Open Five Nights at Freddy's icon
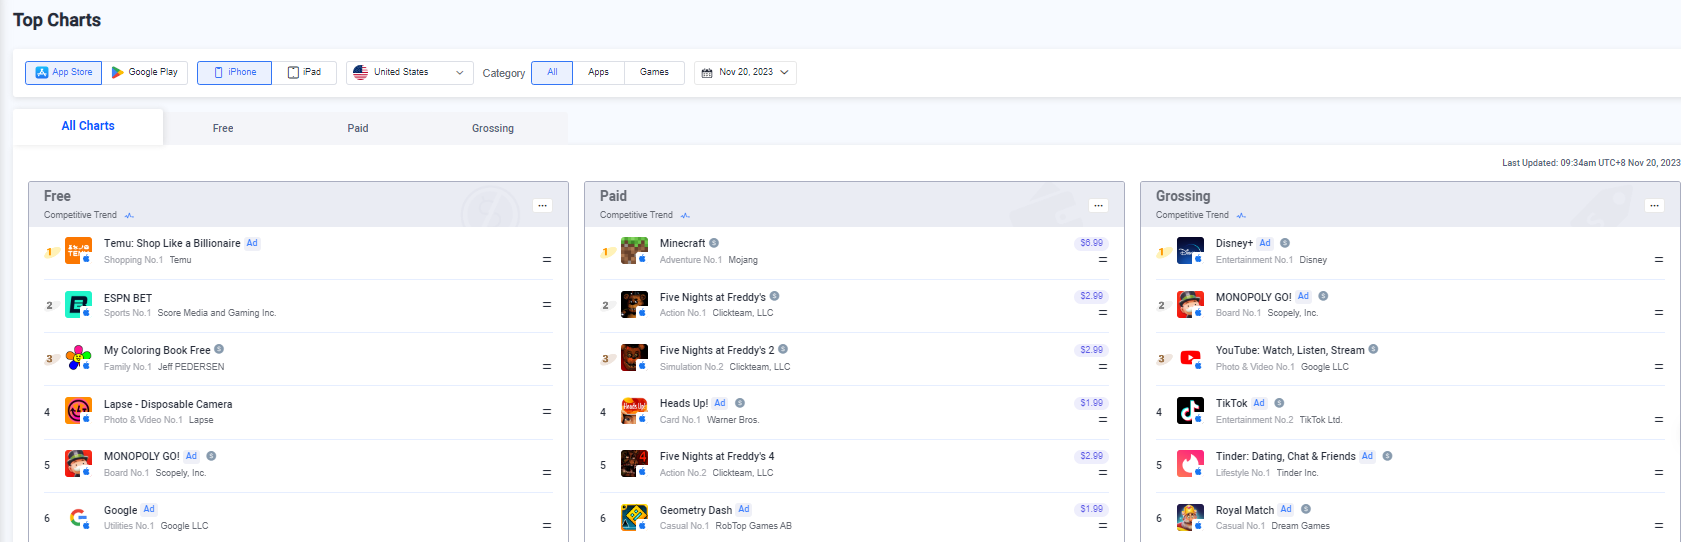 point(634,304)
